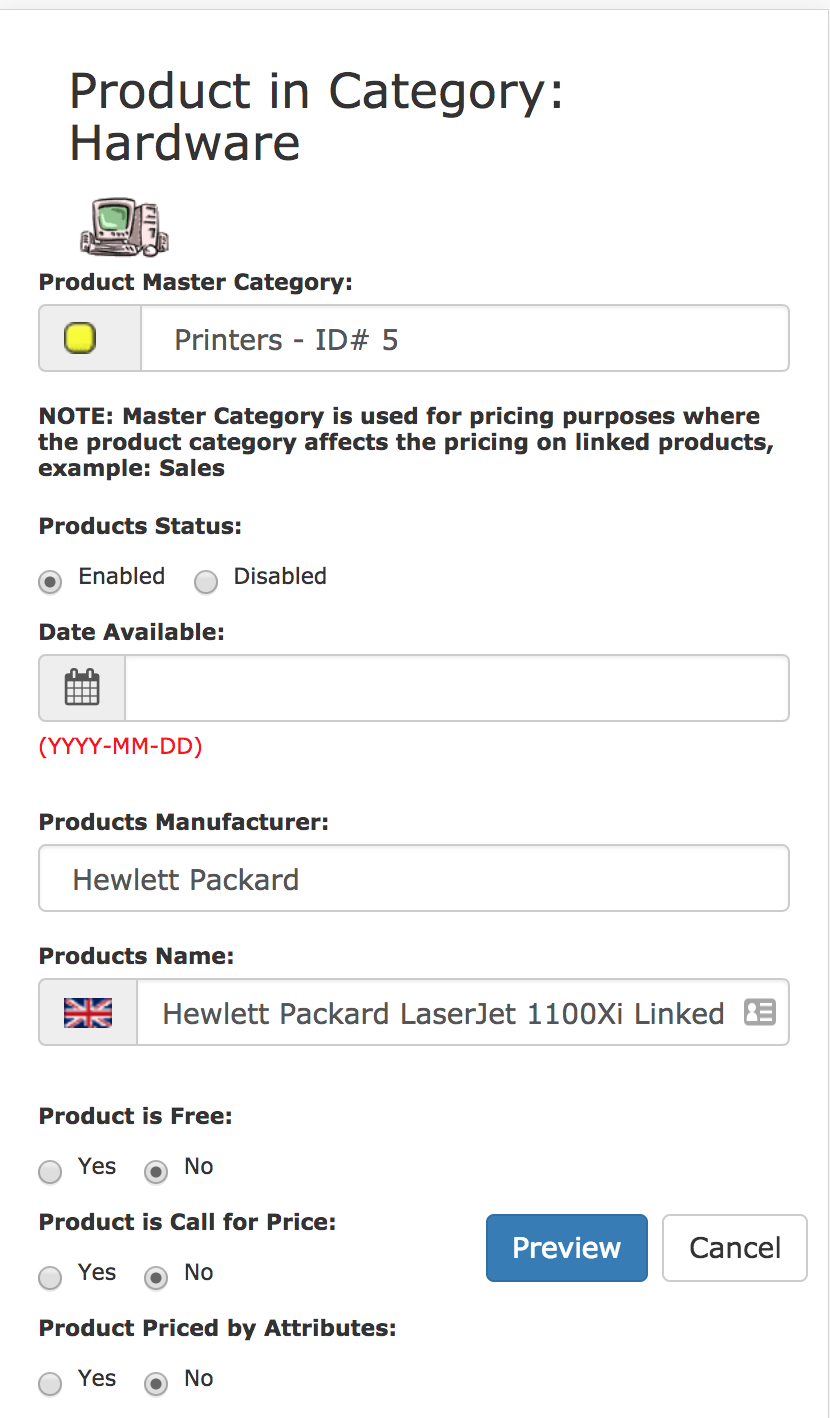
Task: Expand the Products Manufacturer dropdown
Action: [414, 879]
